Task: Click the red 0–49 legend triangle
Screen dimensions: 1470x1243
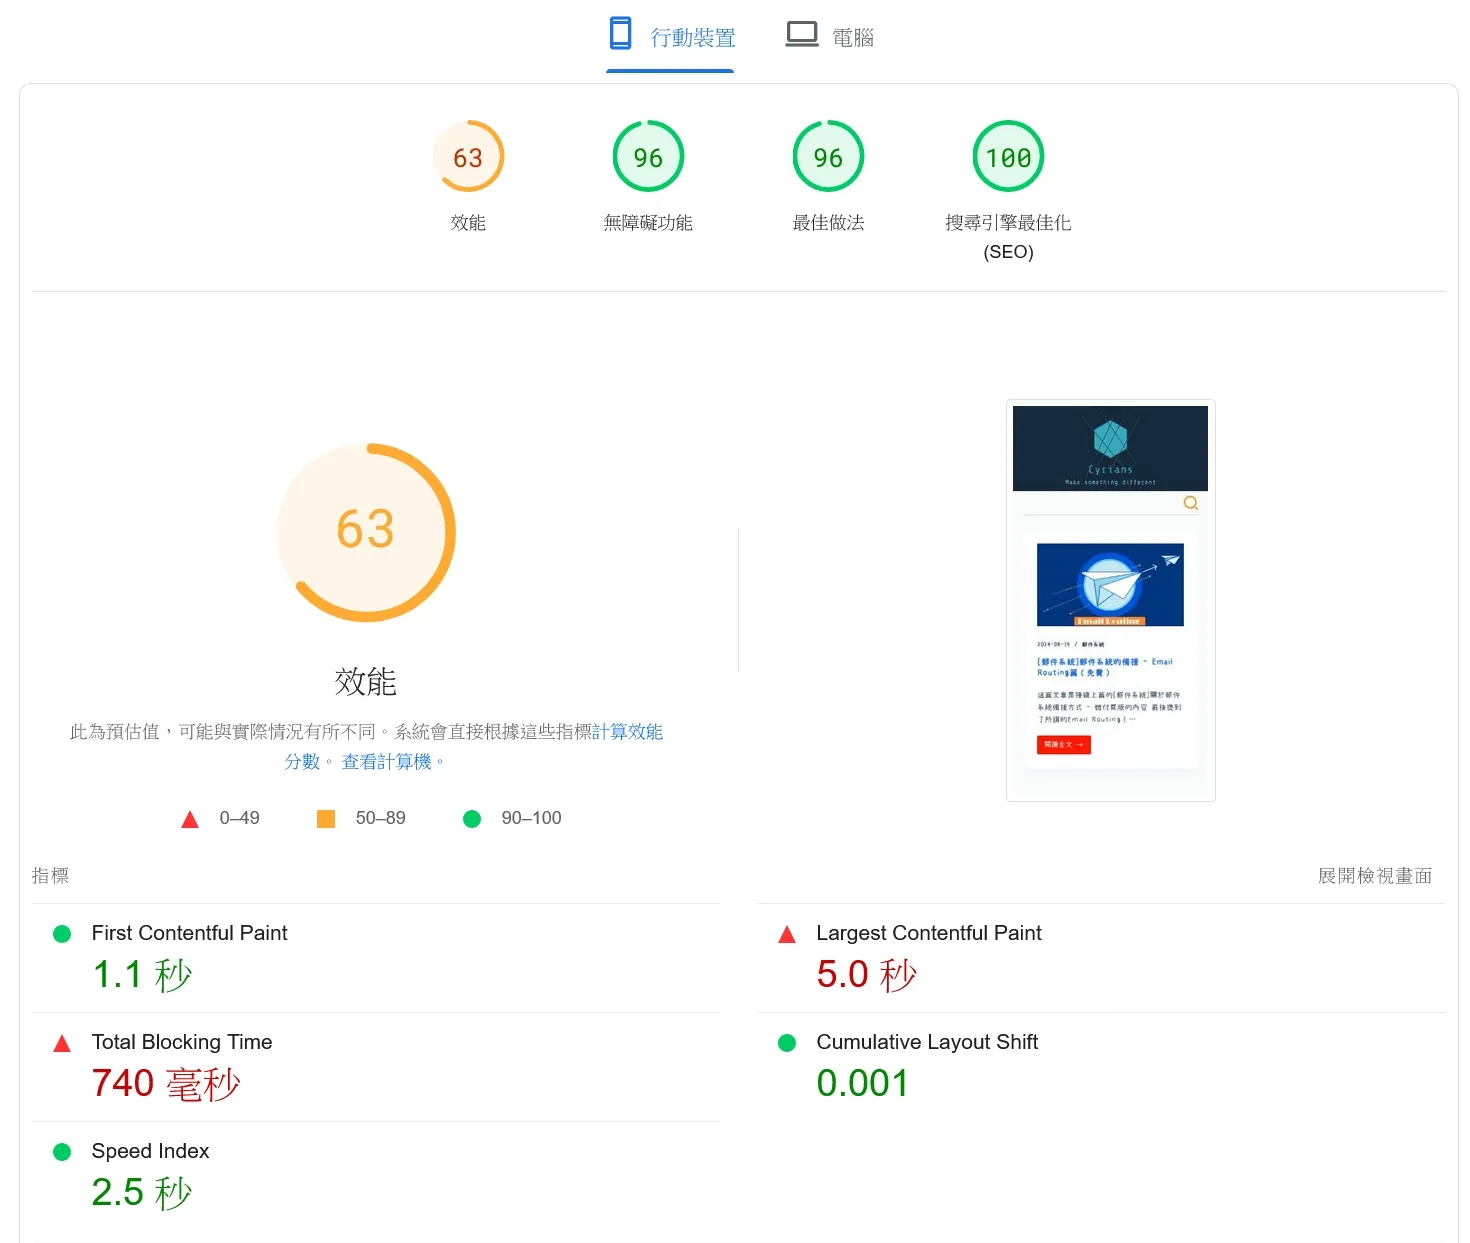Action: (x=189, y=818)
